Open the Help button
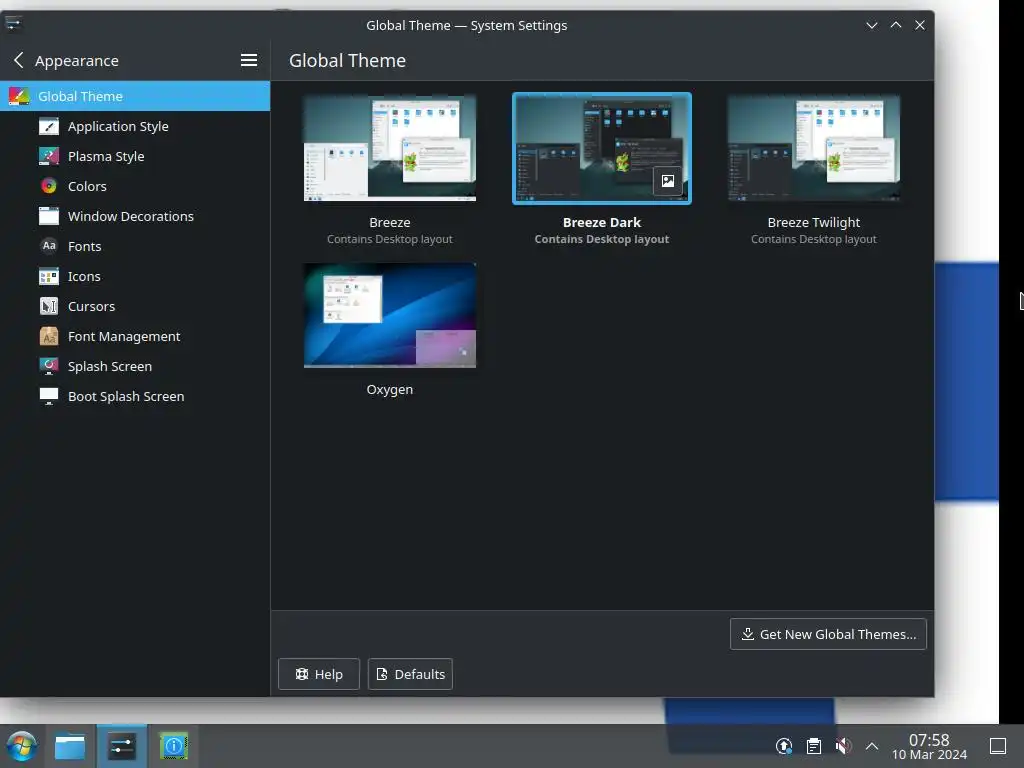 [319, 674]
